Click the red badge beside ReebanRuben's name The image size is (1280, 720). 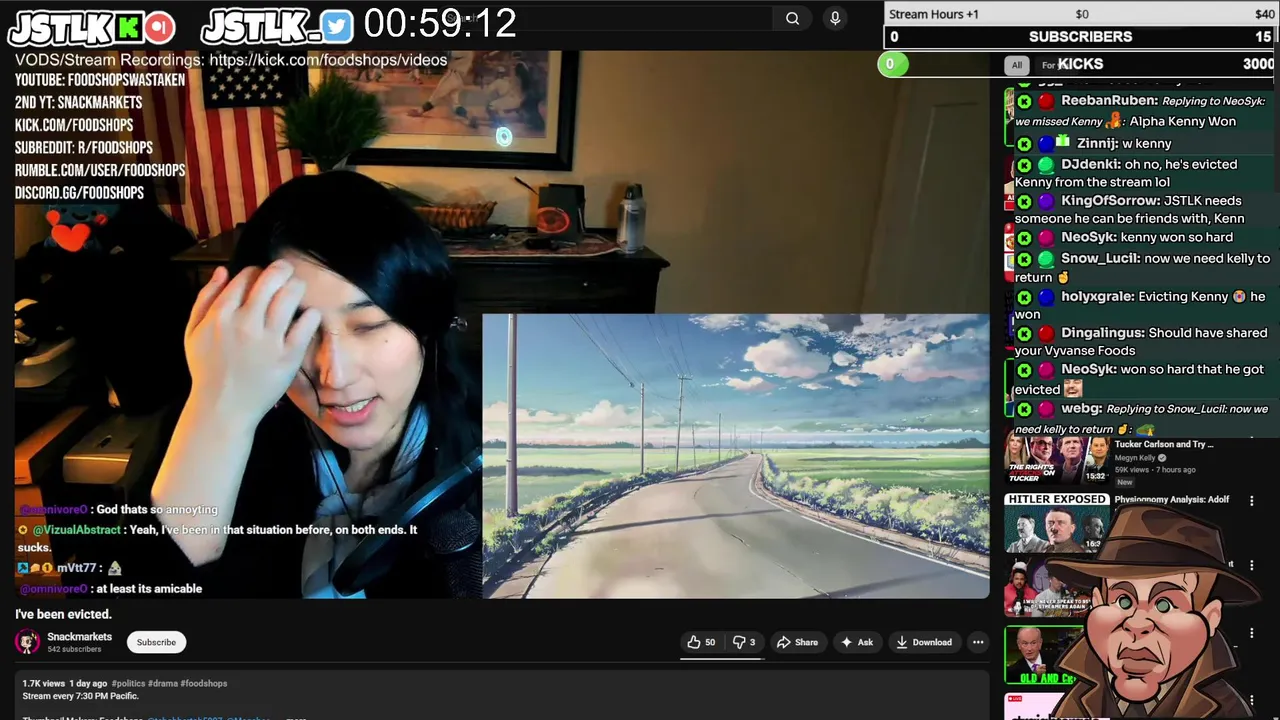[x=1046, y=101]
